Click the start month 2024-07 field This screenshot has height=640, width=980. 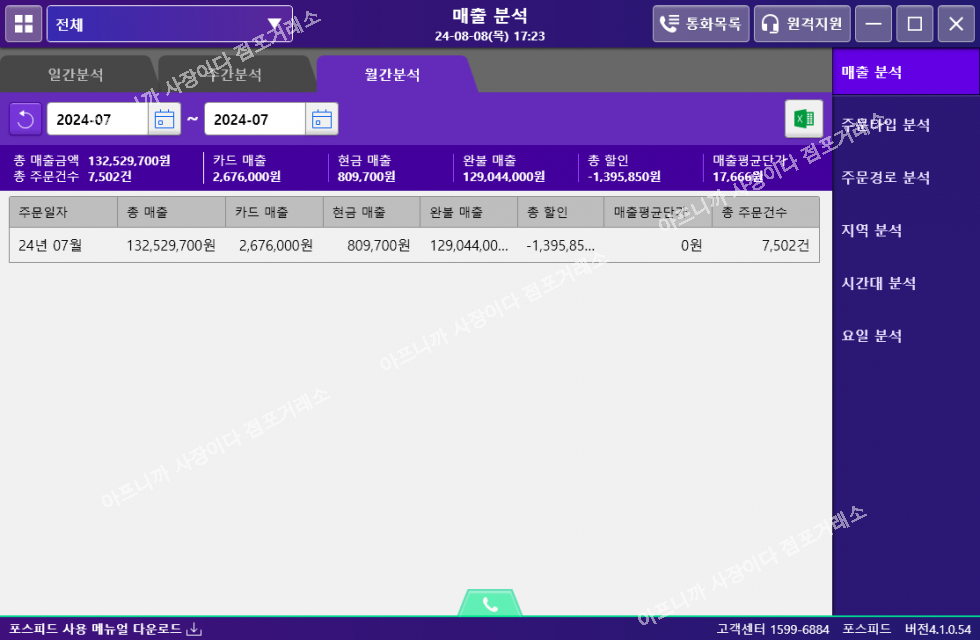tap(97, 119)
